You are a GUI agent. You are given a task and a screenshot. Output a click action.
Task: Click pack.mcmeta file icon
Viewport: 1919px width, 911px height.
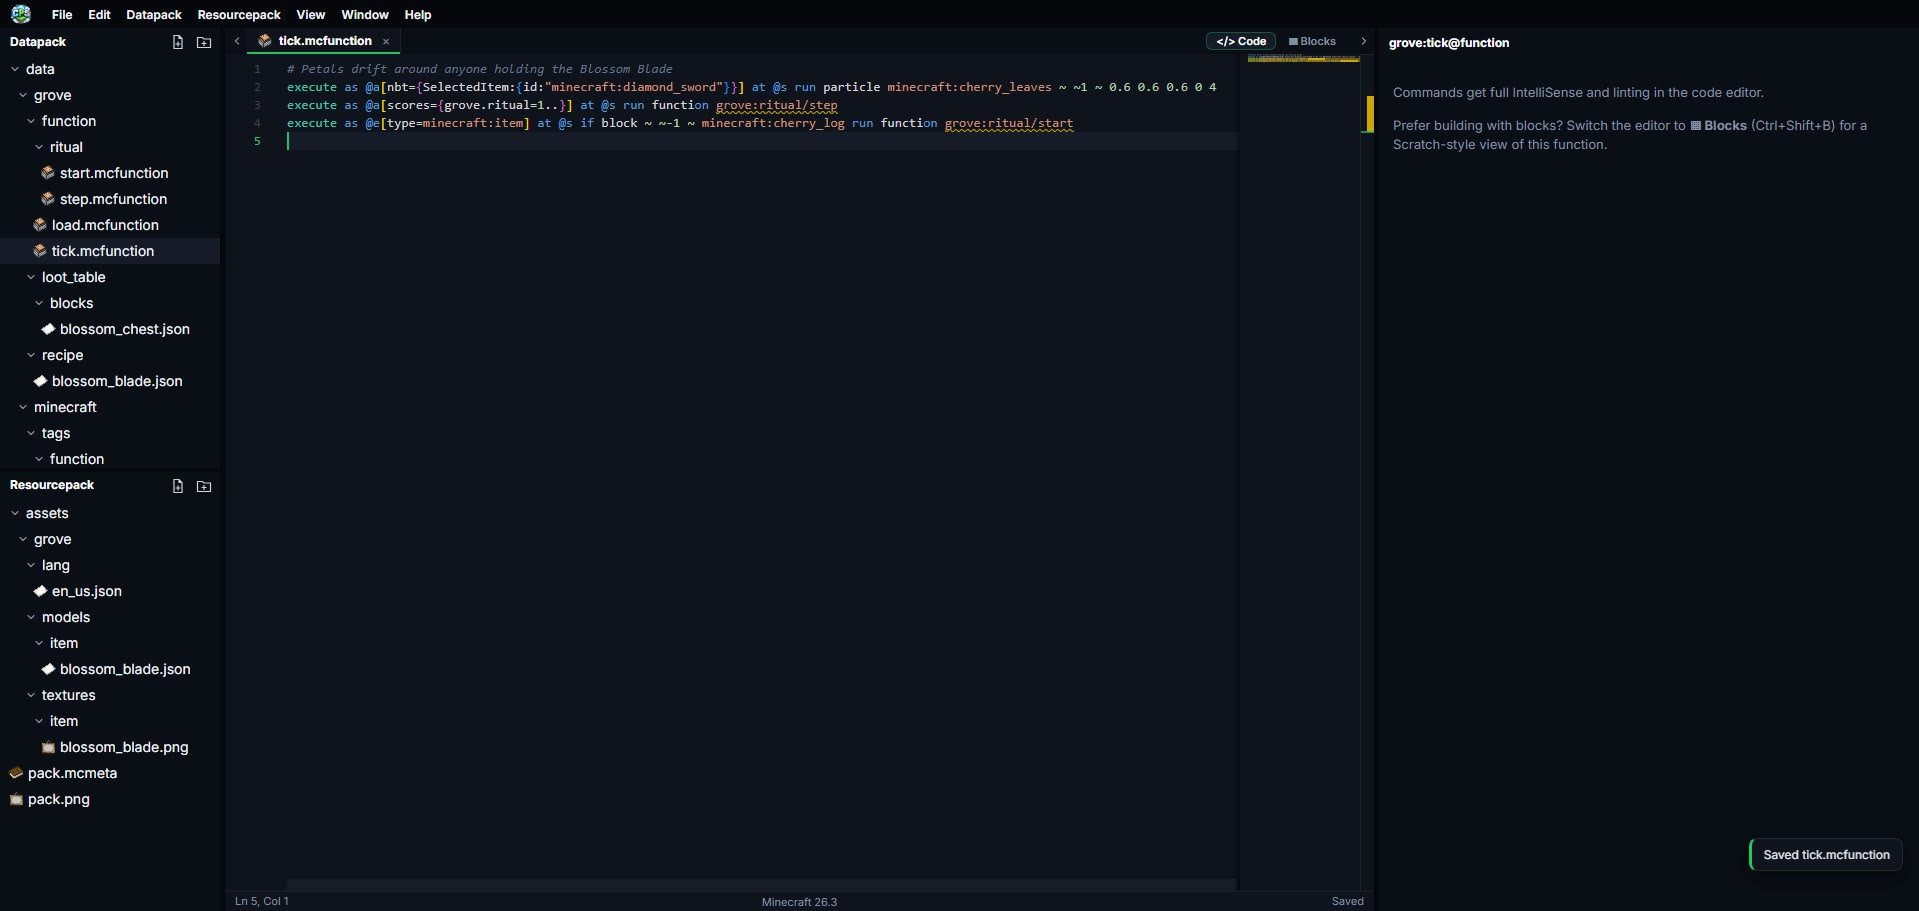coord(15,773)
